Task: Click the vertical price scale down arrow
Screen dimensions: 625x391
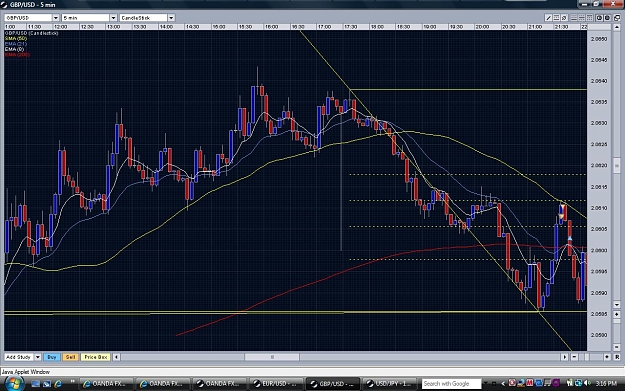Action: 617,305
